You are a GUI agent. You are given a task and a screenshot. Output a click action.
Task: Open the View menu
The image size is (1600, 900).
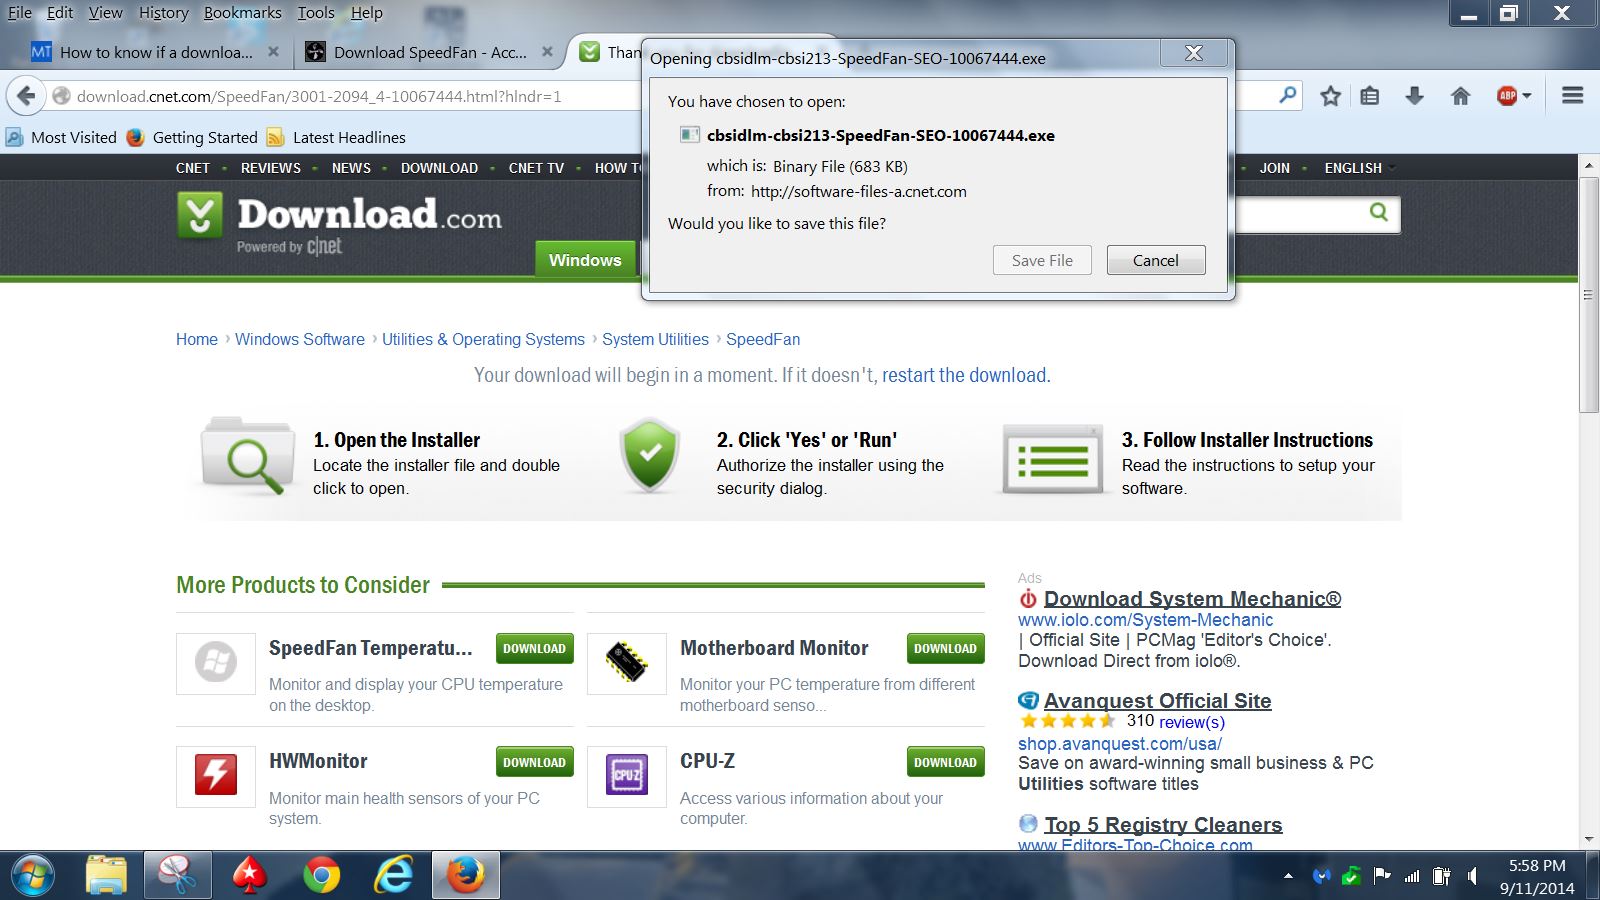tap(105, 13)
